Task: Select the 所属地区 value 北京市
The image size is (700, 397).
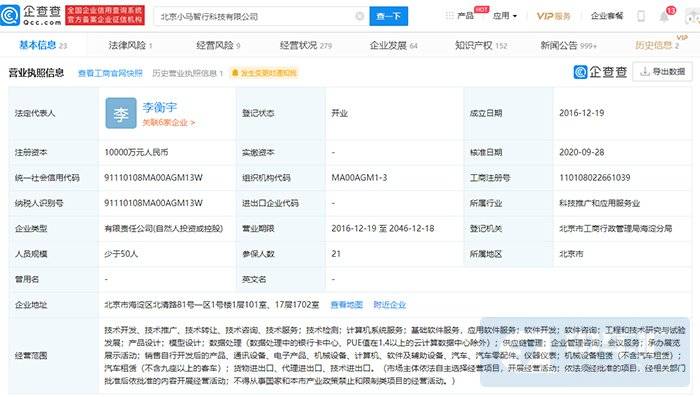Action: point(571,254)
